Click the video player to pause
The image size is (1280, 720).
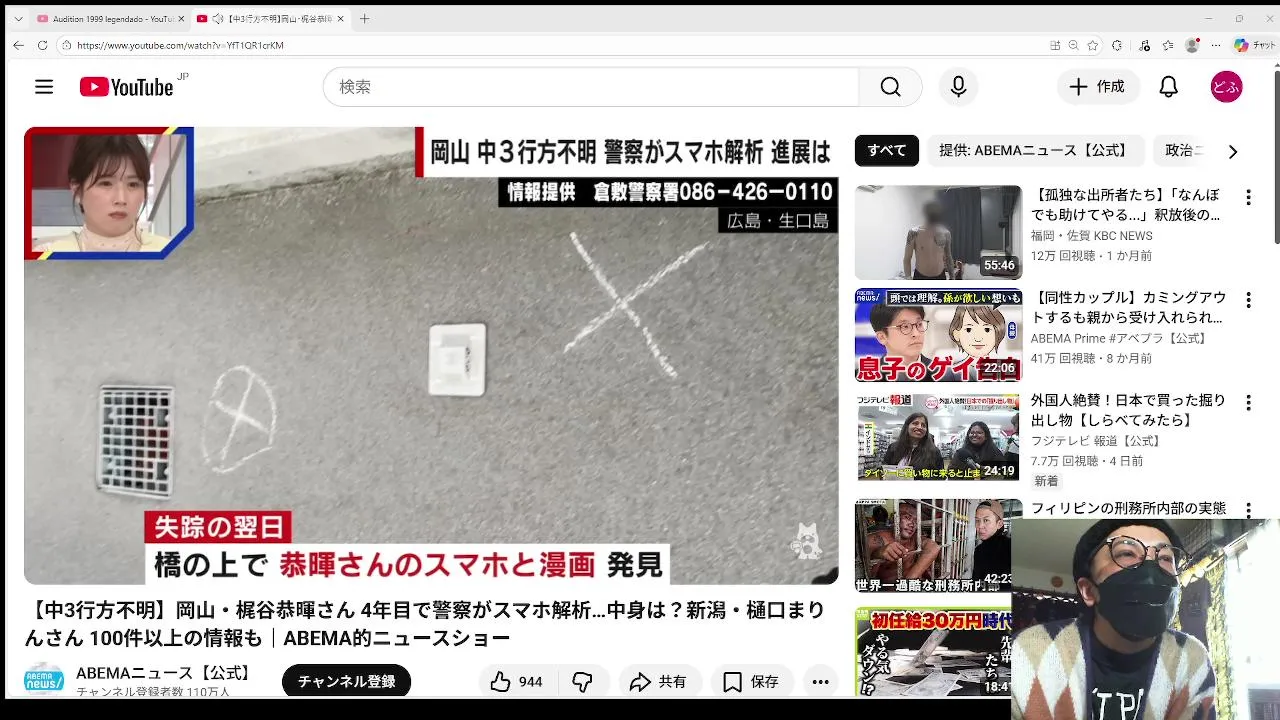(x=431, y=355)
